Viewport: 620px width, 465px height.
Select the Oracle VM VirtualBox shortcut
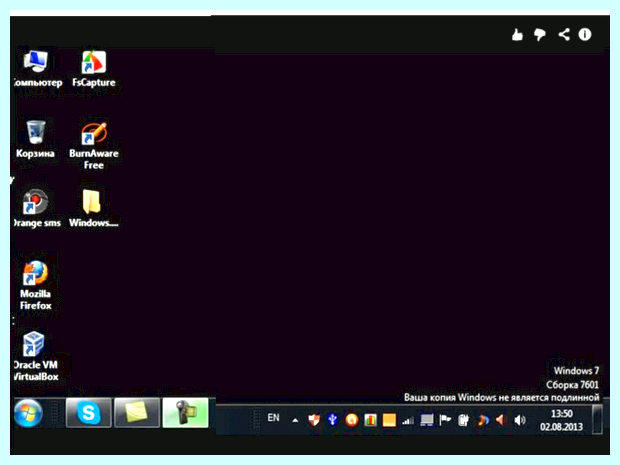click(35, 356)
